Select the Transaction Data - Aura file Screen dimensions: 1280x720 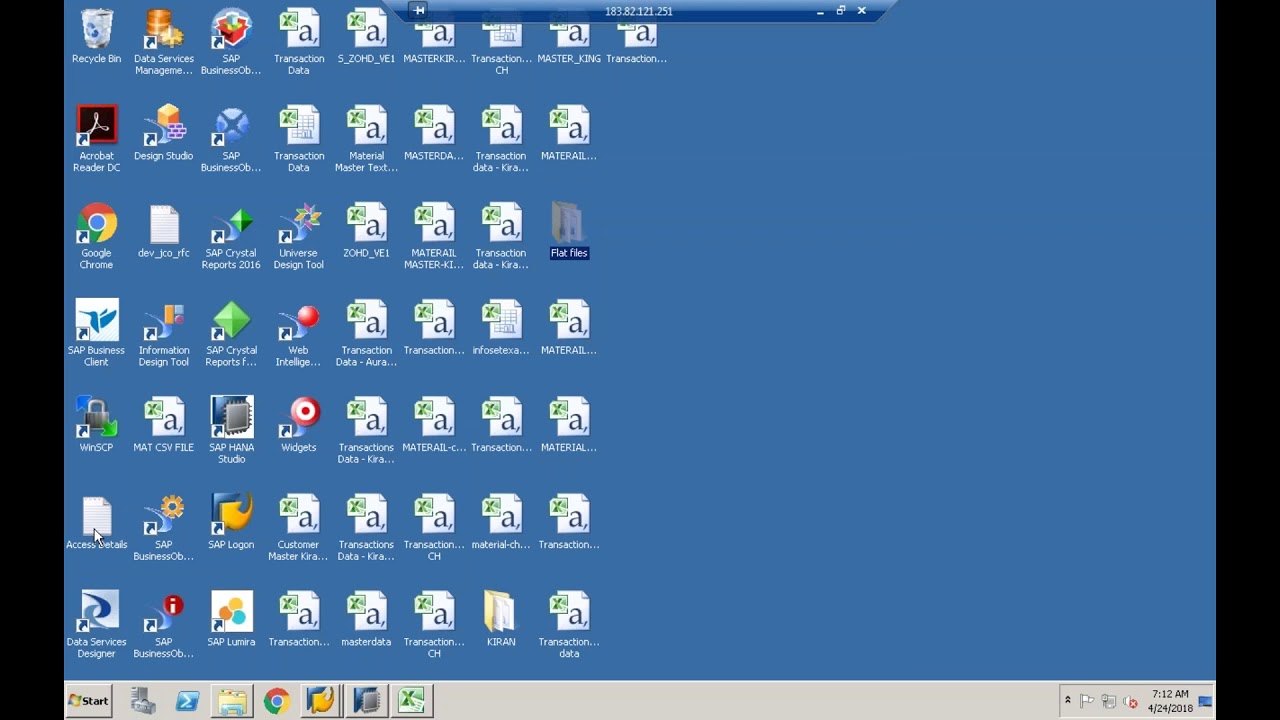pos(366,333)
